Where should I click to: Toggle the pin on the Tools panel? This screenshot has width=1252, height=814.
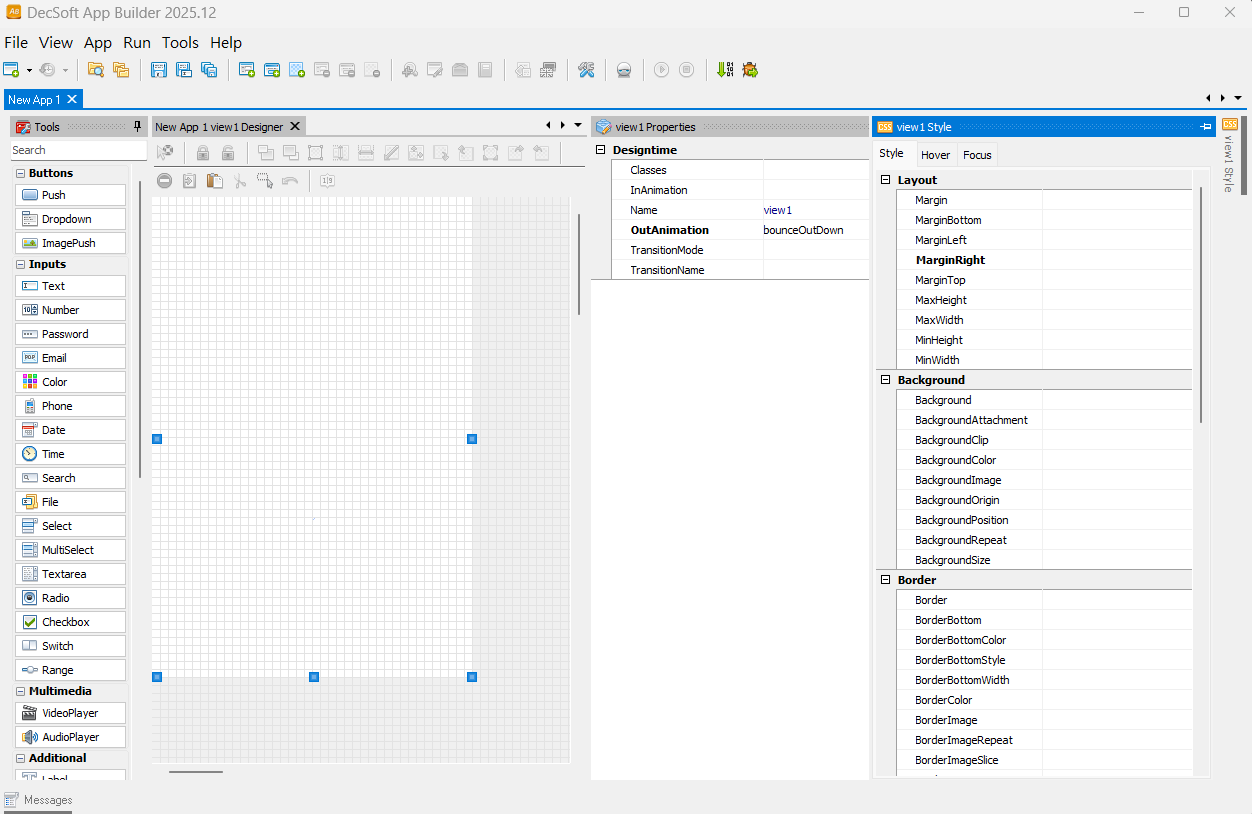(x=138, y=127)
